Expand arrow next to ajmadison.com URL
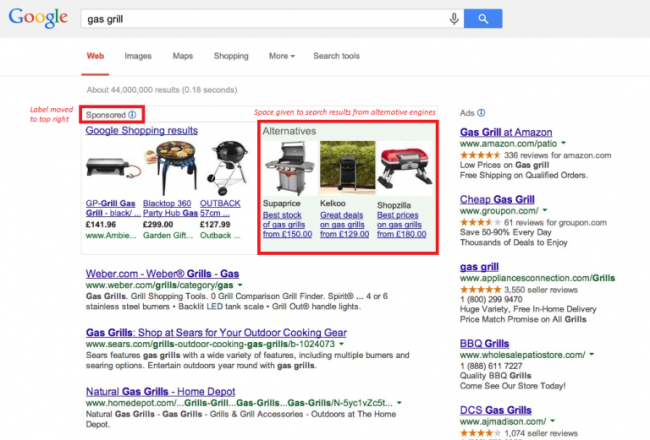This screenshot has width=650, height=440. pos(553,421)
